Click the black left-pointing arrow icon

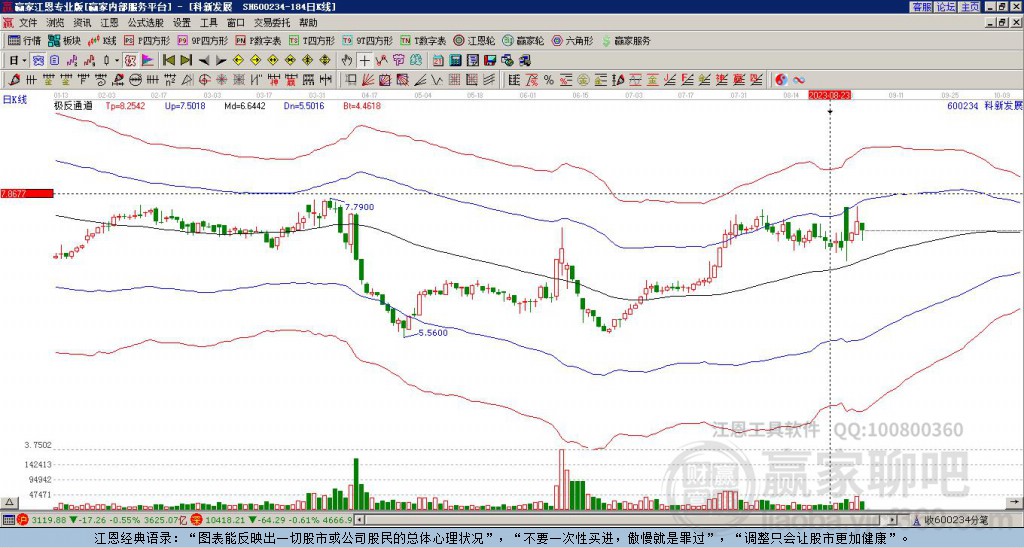tap(204, 61)
